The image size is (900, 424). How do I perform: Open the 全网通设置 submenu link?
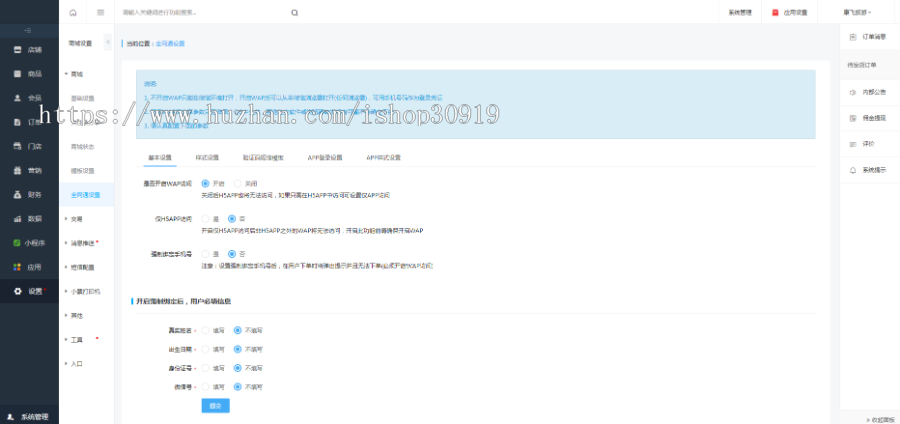point(86,195)
